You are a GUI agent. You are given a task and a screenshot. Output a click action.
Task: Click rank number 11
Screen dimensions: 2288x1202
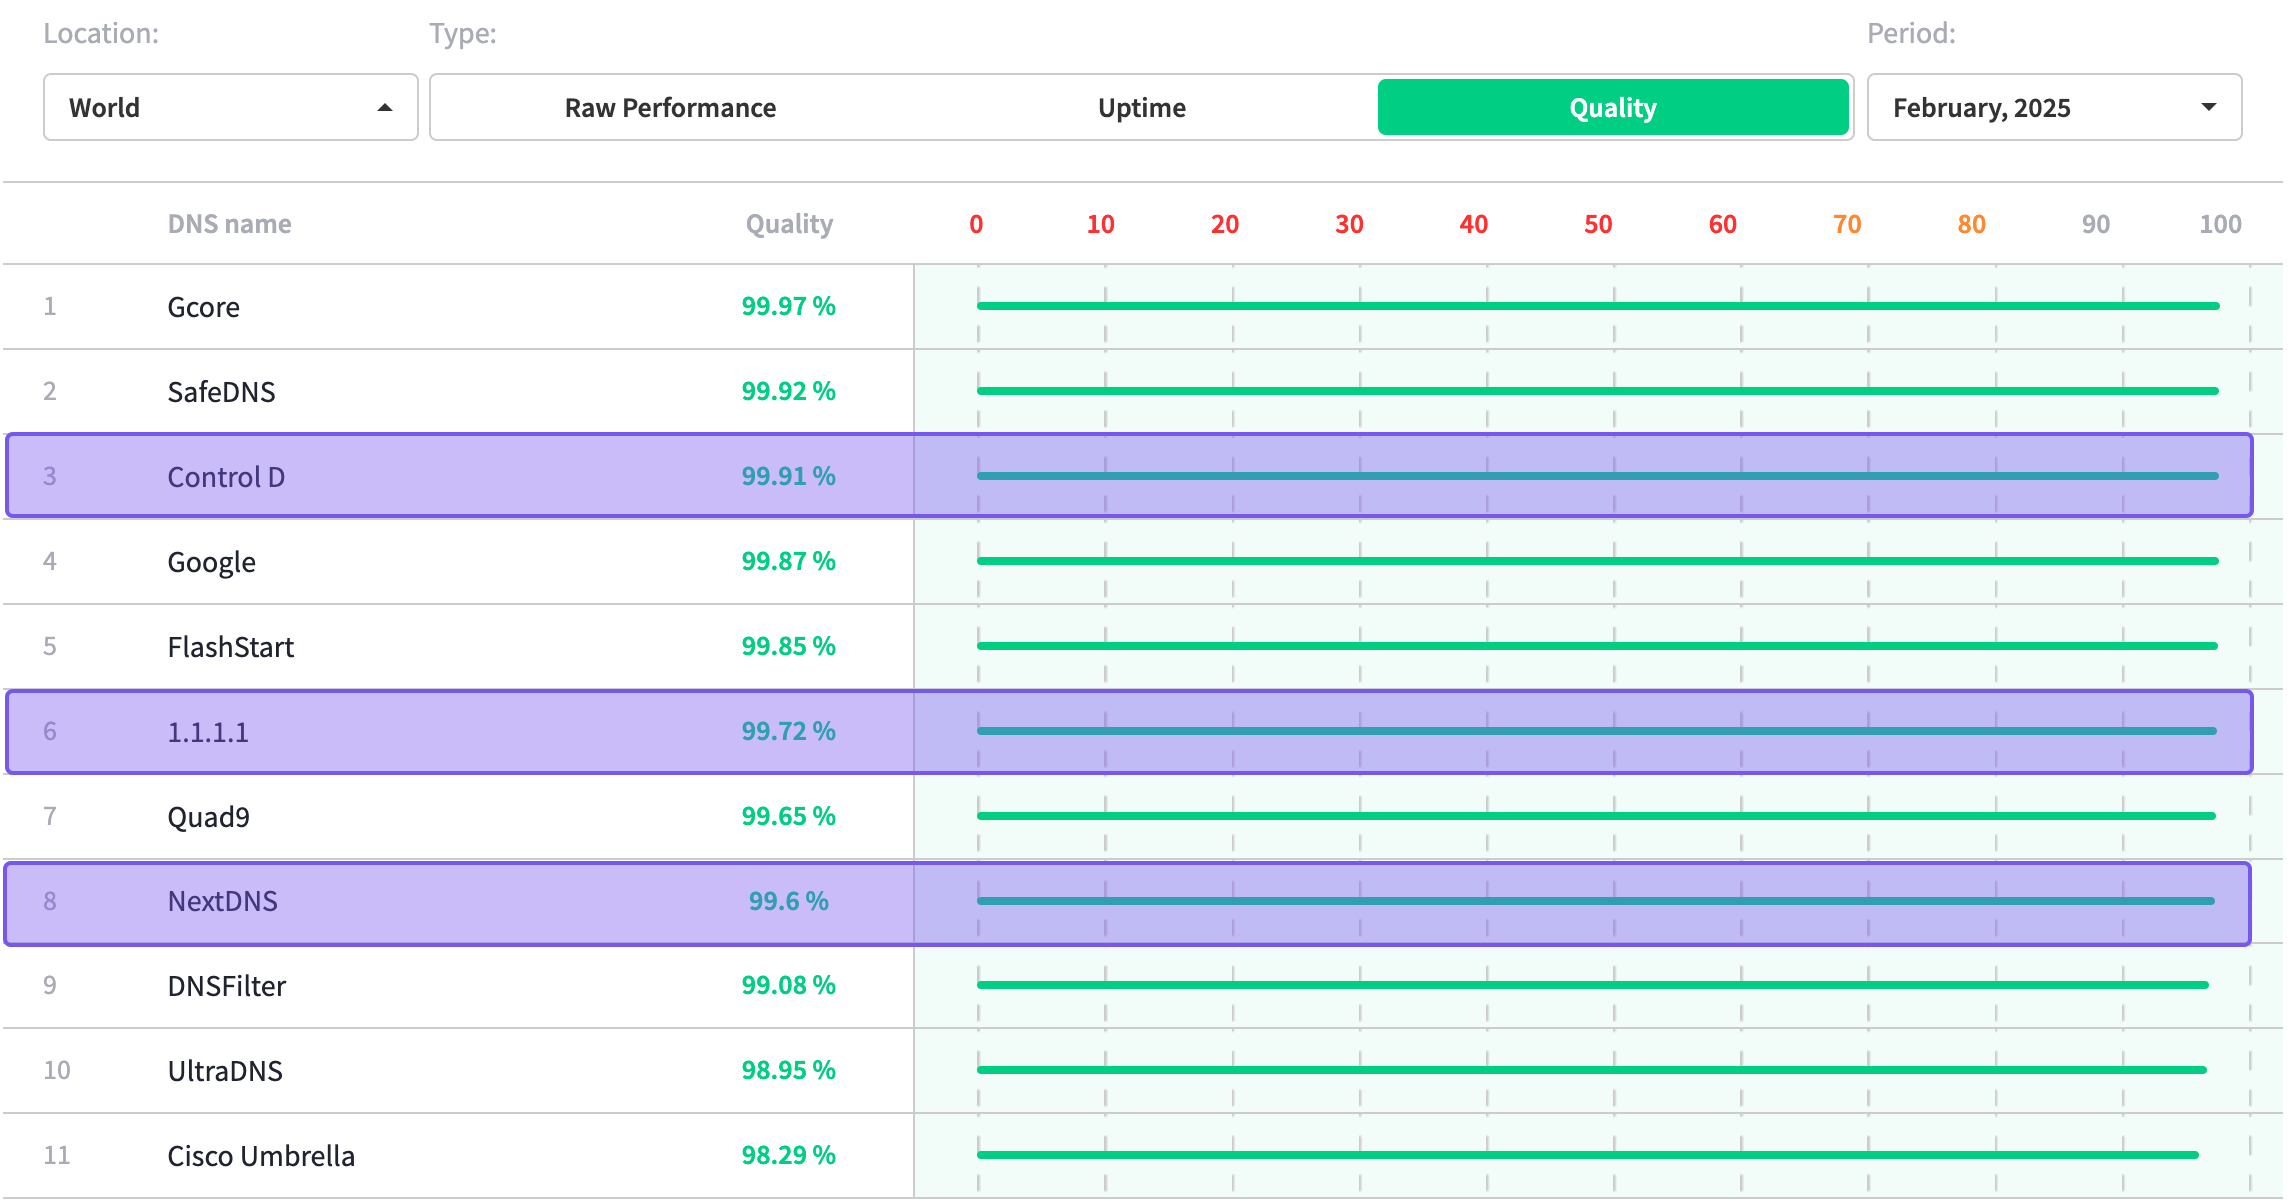pyautogui.click(x=57, y=1155)
